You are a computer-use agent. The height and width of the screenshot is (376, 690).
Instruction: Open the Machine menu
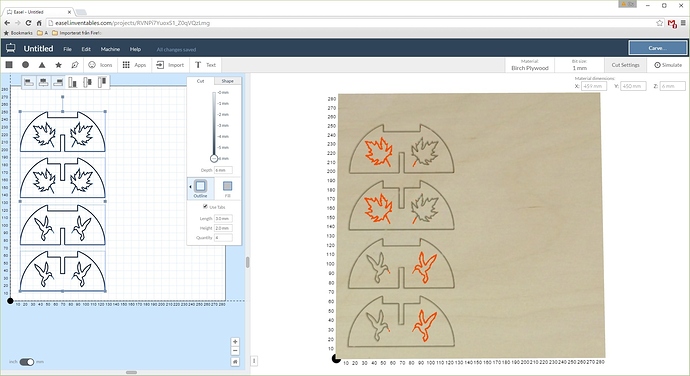tap(110, 49)
